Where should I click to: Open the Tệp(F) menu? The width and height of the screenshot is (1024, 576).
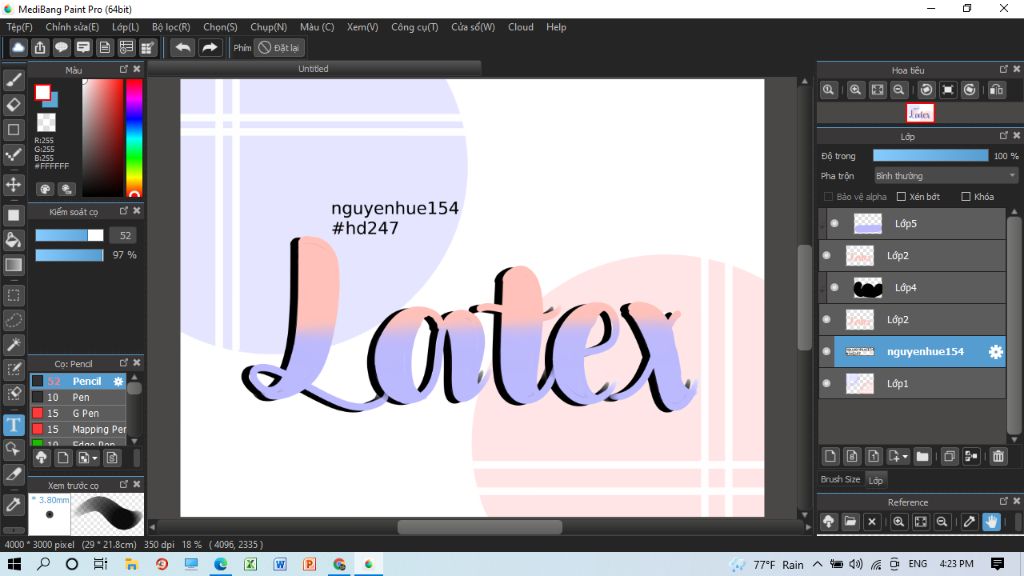coord(19,27)
